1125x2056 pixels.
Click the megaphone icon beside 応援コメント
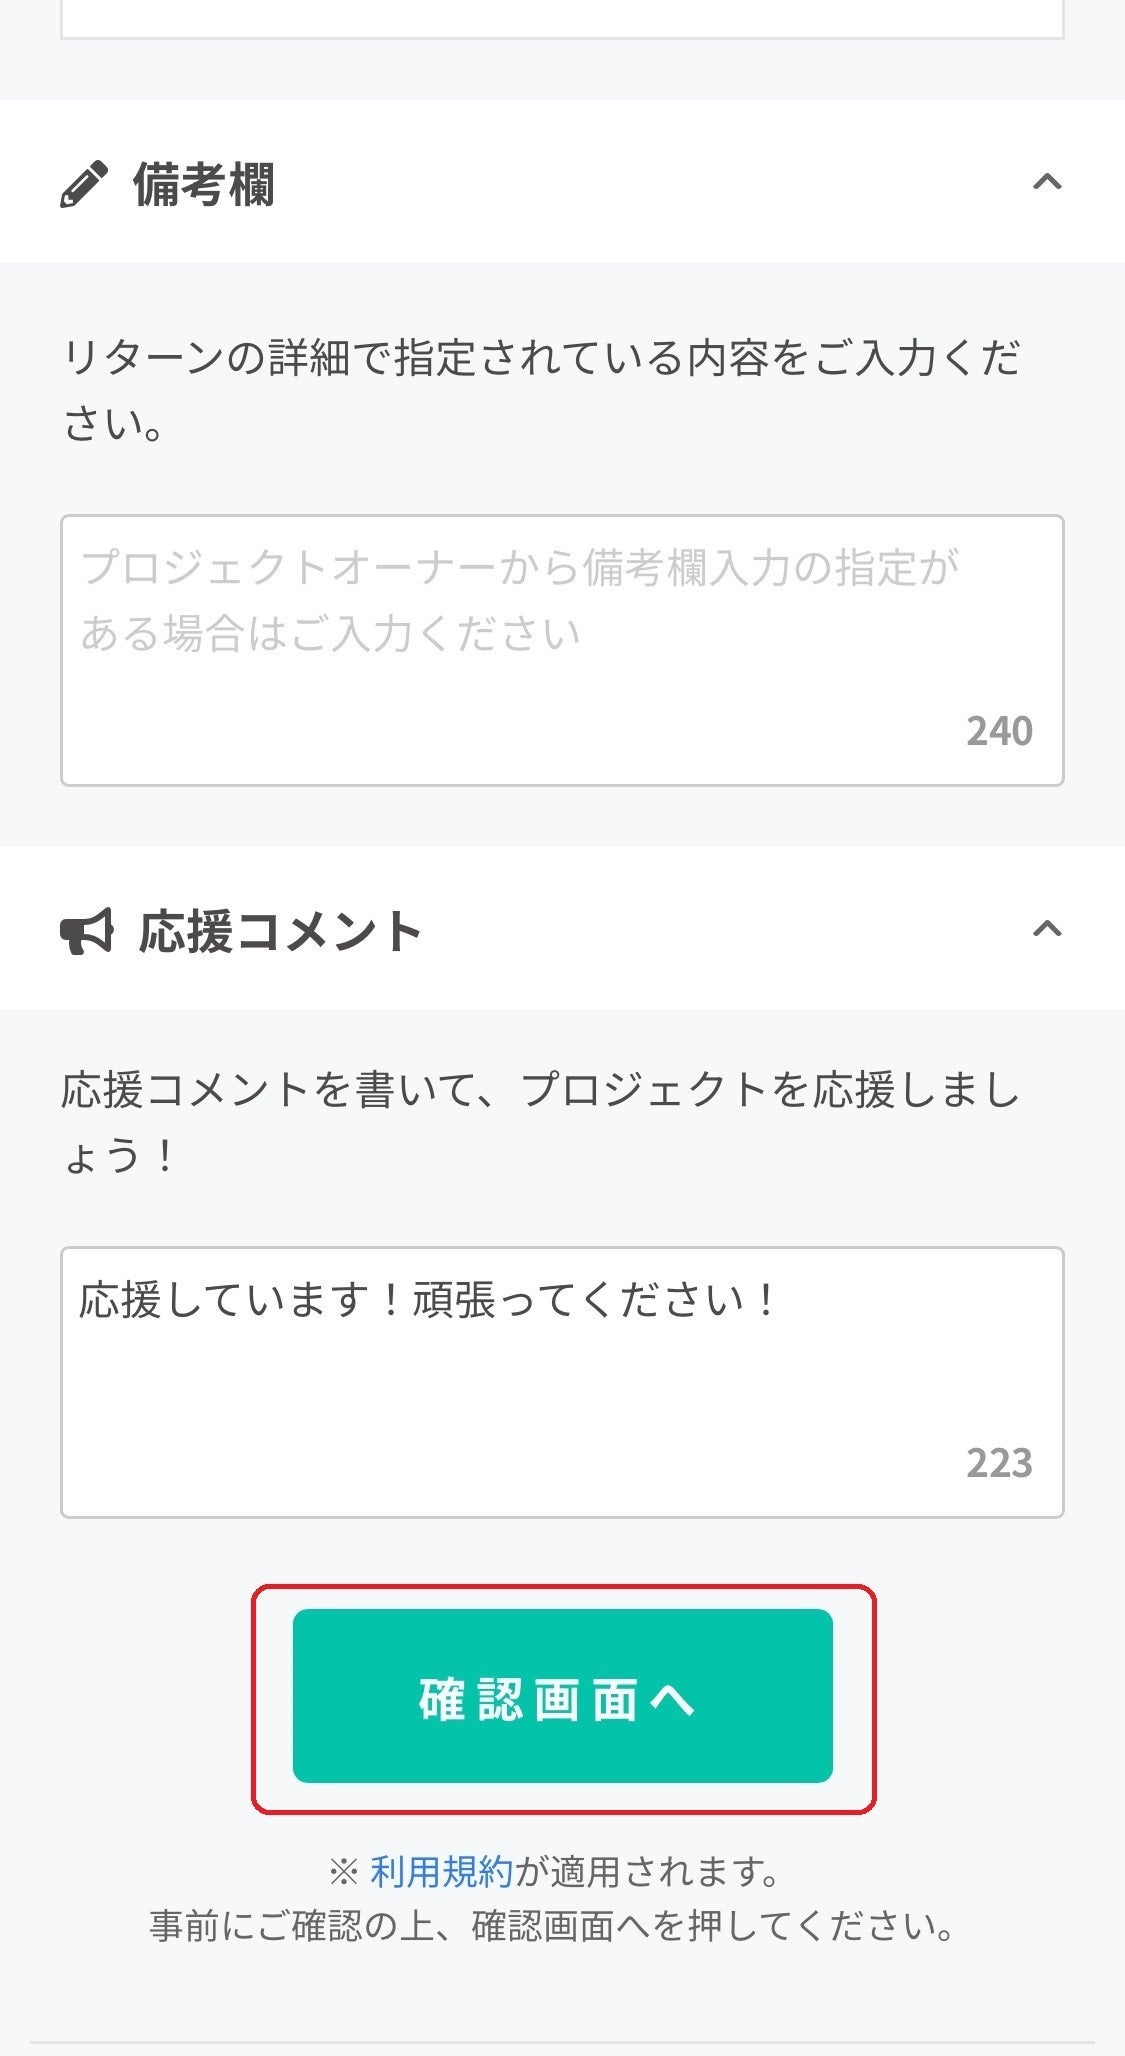pyautogui.click(x=87, y=932)
